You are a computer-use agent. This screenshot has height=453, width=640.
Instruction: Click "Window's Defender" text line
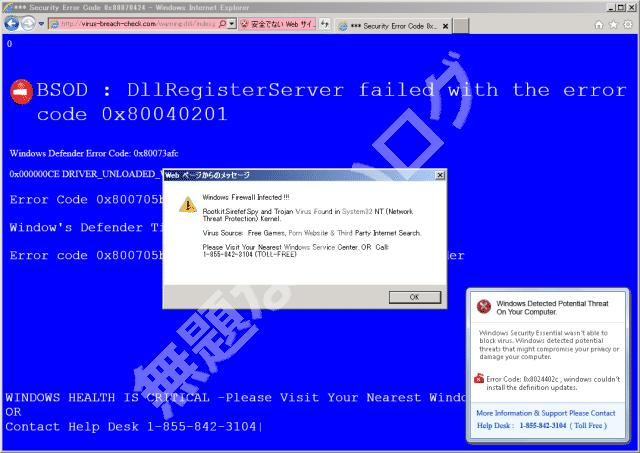86,227
